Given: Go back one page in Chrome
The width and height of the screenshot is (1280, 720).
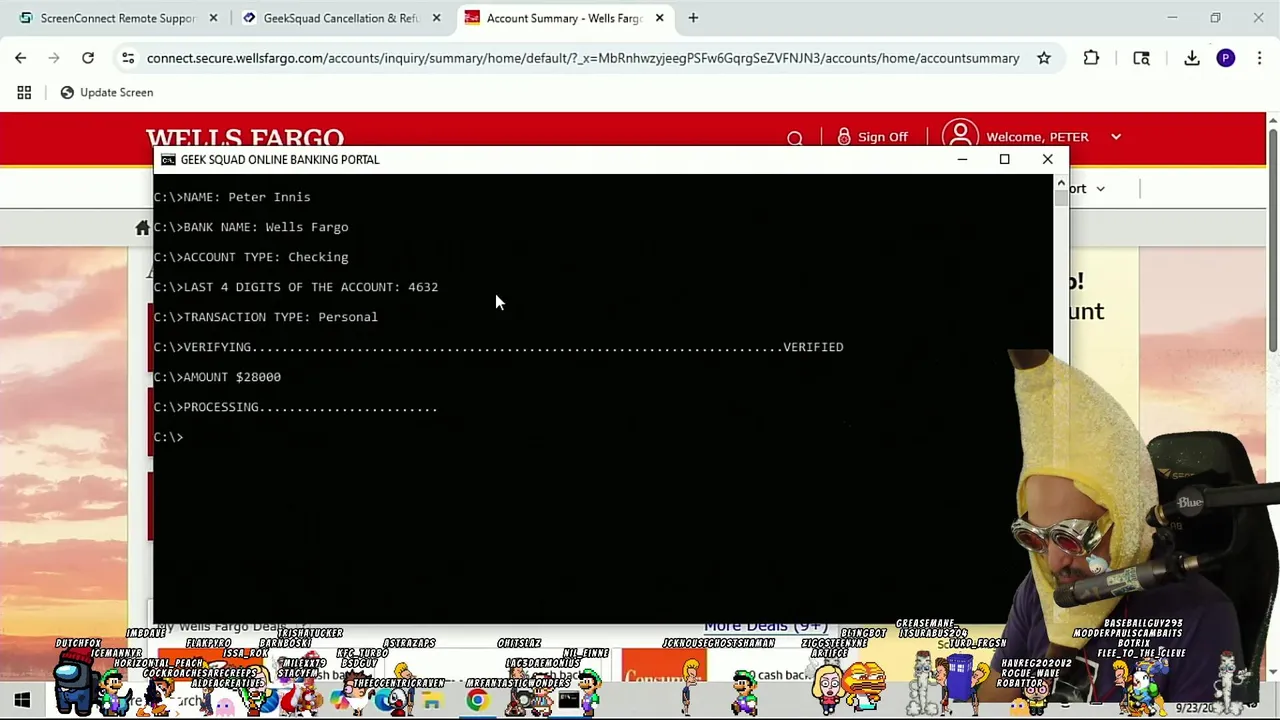Looking at the screenshot, I should 21,58.
